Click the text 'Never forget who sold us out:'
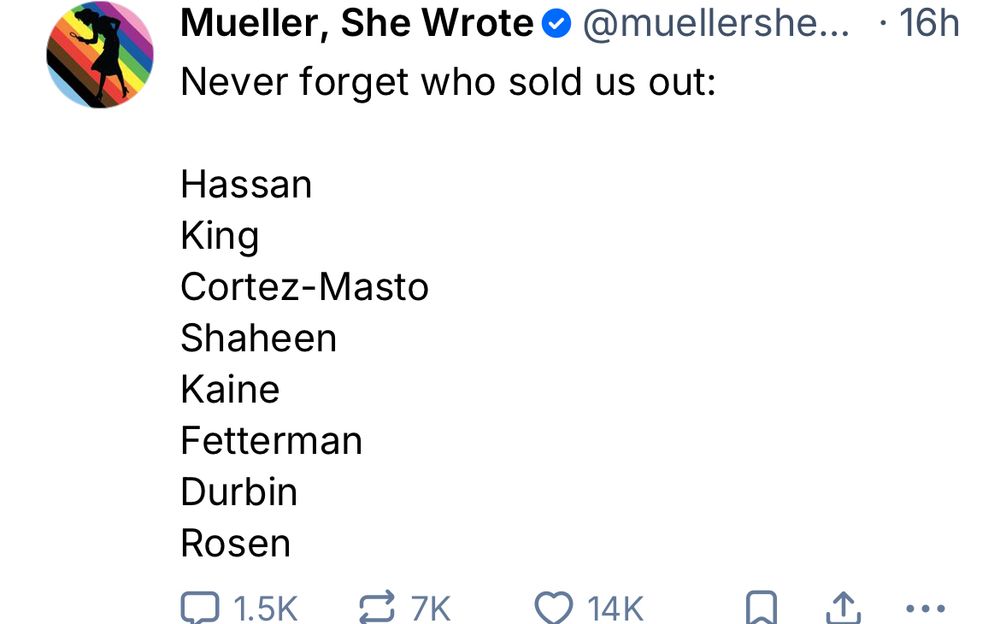The width and height of the screenshot is (1000, 624). coord(448,81)
